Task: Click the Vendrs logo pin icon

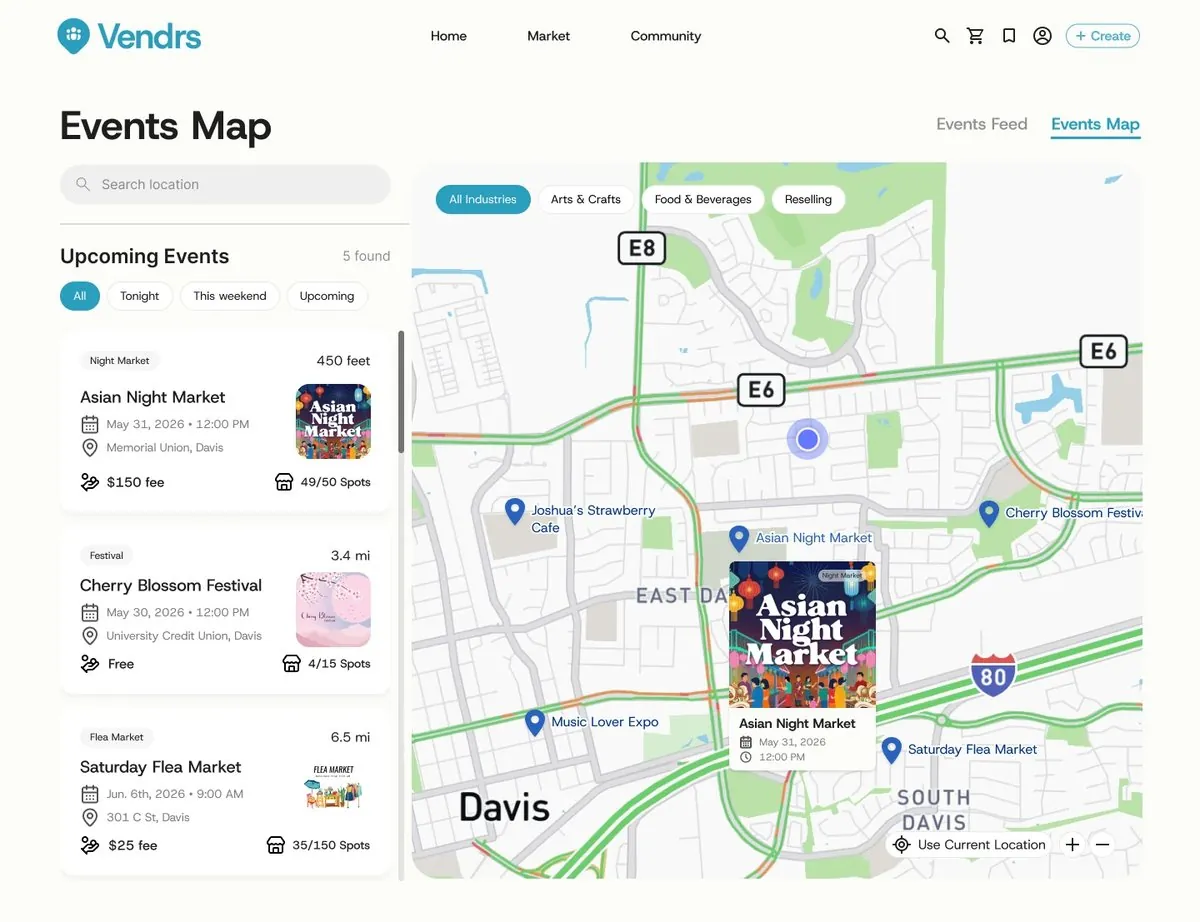Action: tap(73, 36)
